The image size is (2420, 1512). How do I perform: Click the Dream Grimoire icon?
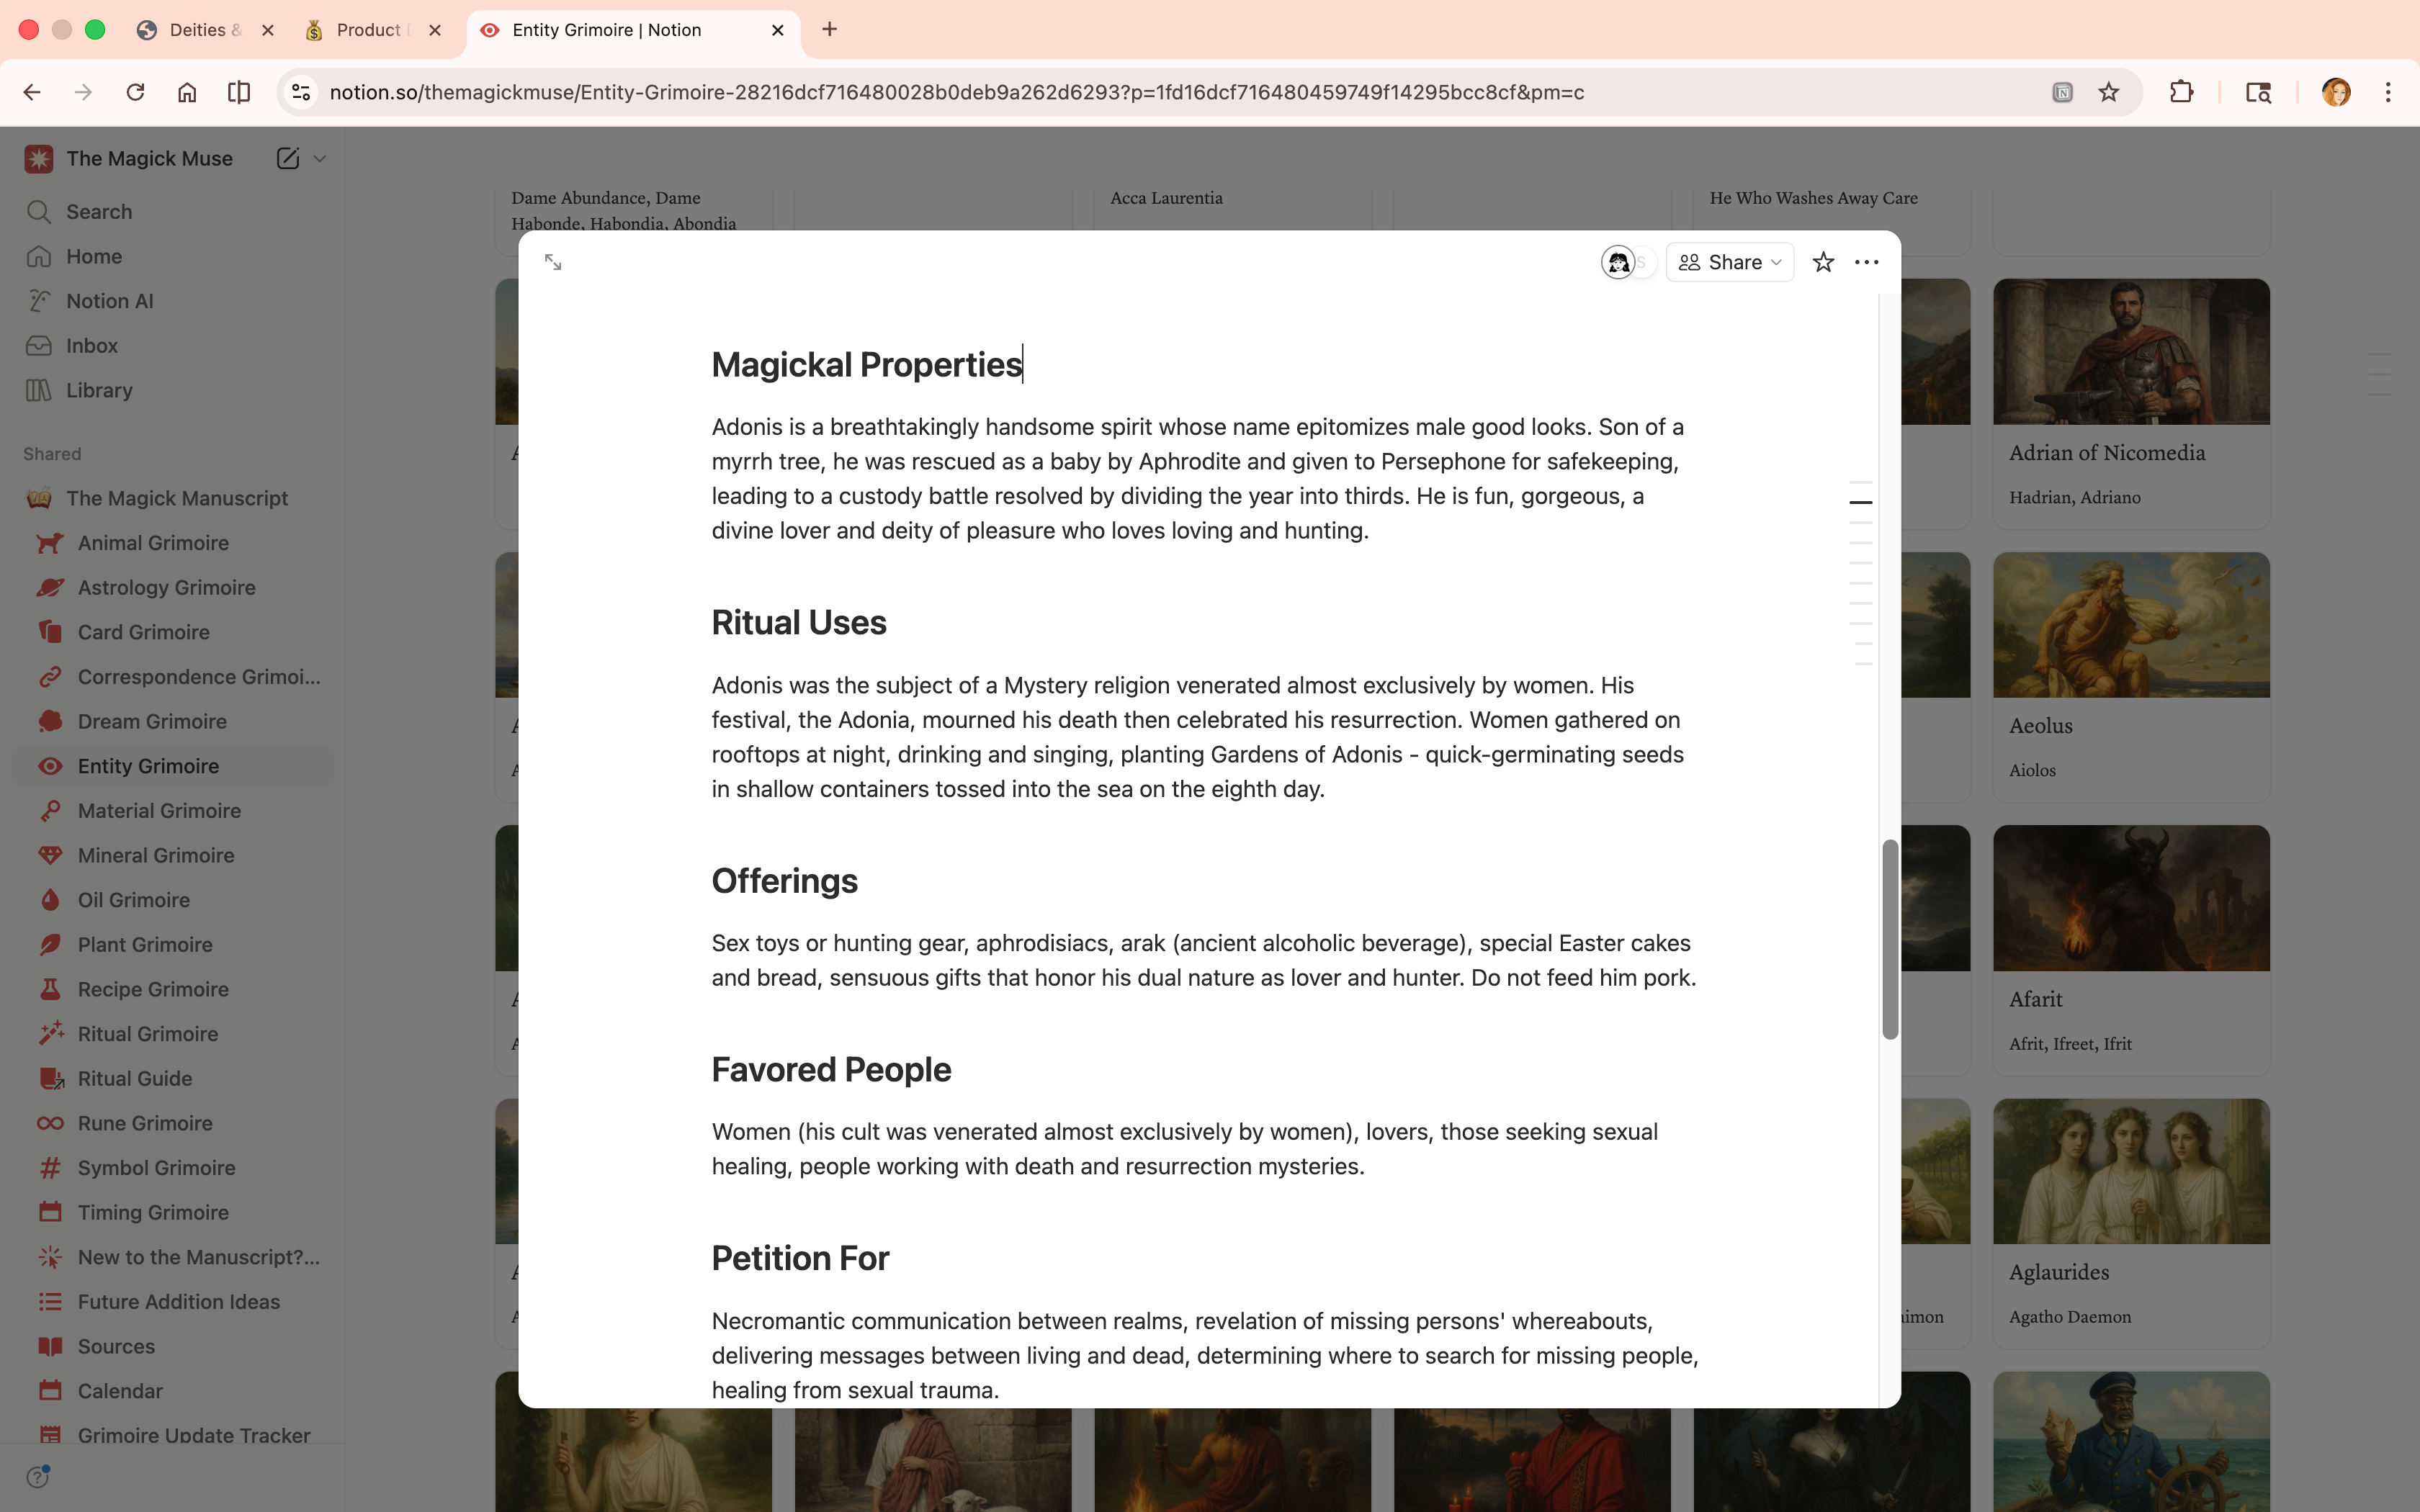50,722
